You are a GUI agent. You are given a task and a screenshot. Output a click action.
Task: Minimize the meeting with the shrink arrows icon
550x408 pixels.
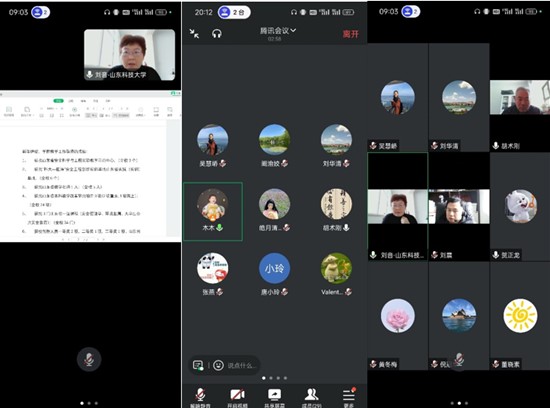point(194,34)
